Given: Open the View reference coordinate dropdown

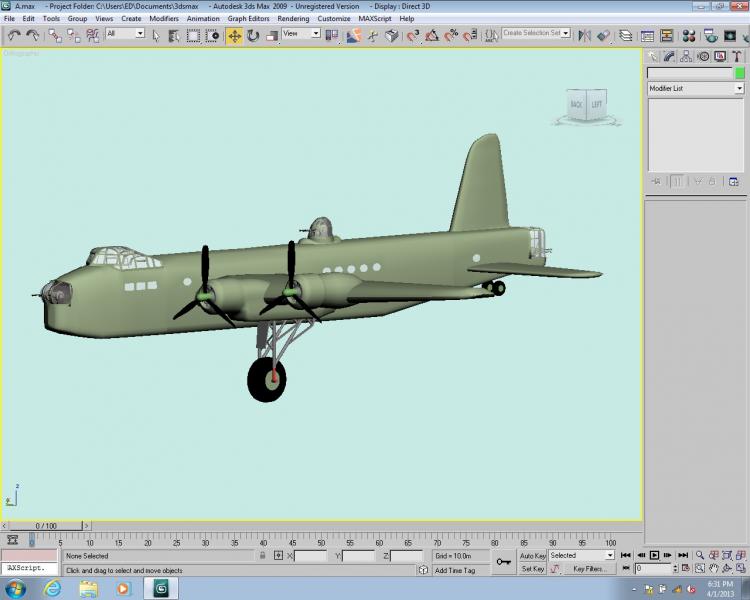Looking at the screenshot, I should point(301,33).
